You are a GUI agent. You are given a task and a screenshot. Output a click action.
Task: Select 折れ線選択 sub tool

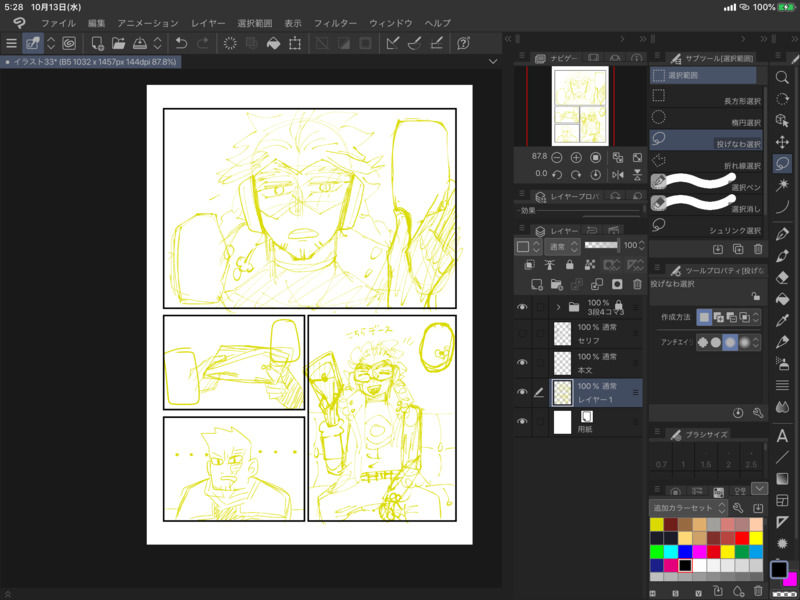pyautogui.click(x=706, y=161)
